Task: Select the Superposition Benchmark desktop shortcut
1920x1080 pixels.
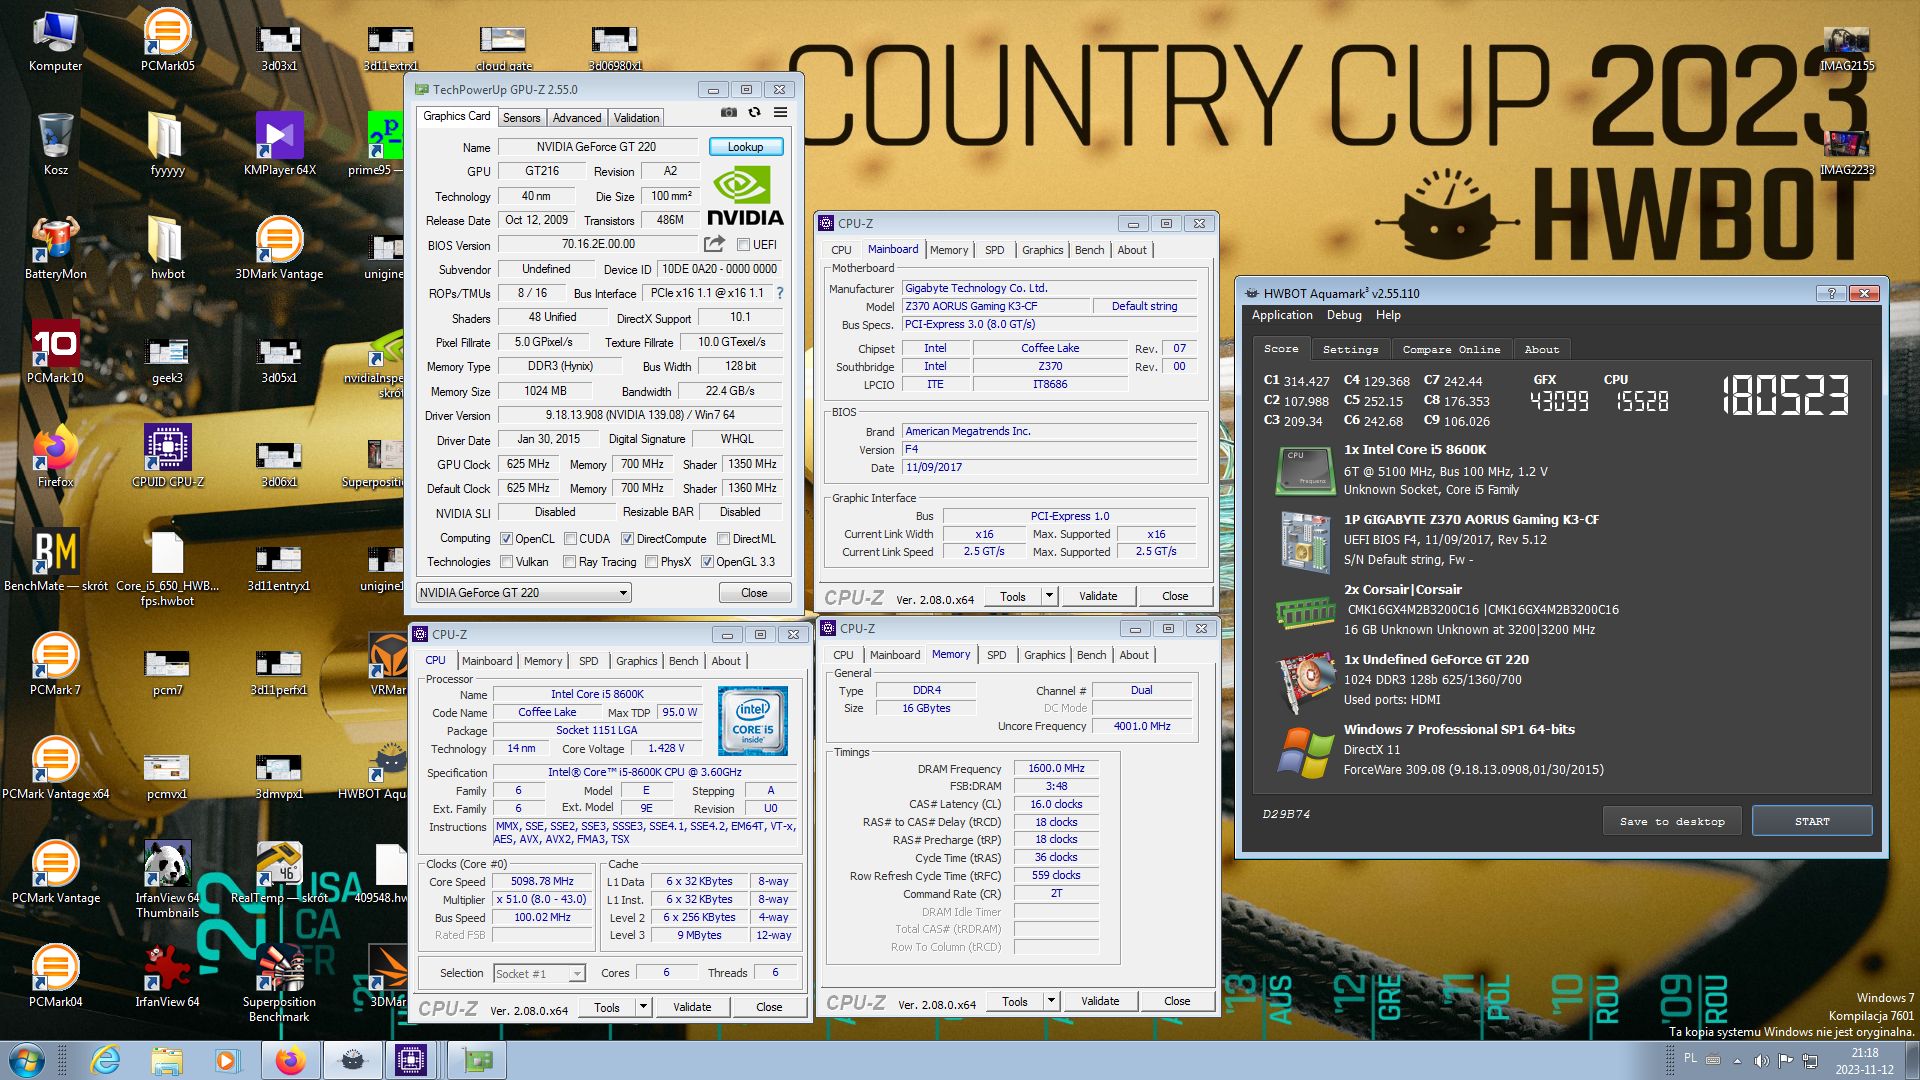Action: [x=280, y=984]
